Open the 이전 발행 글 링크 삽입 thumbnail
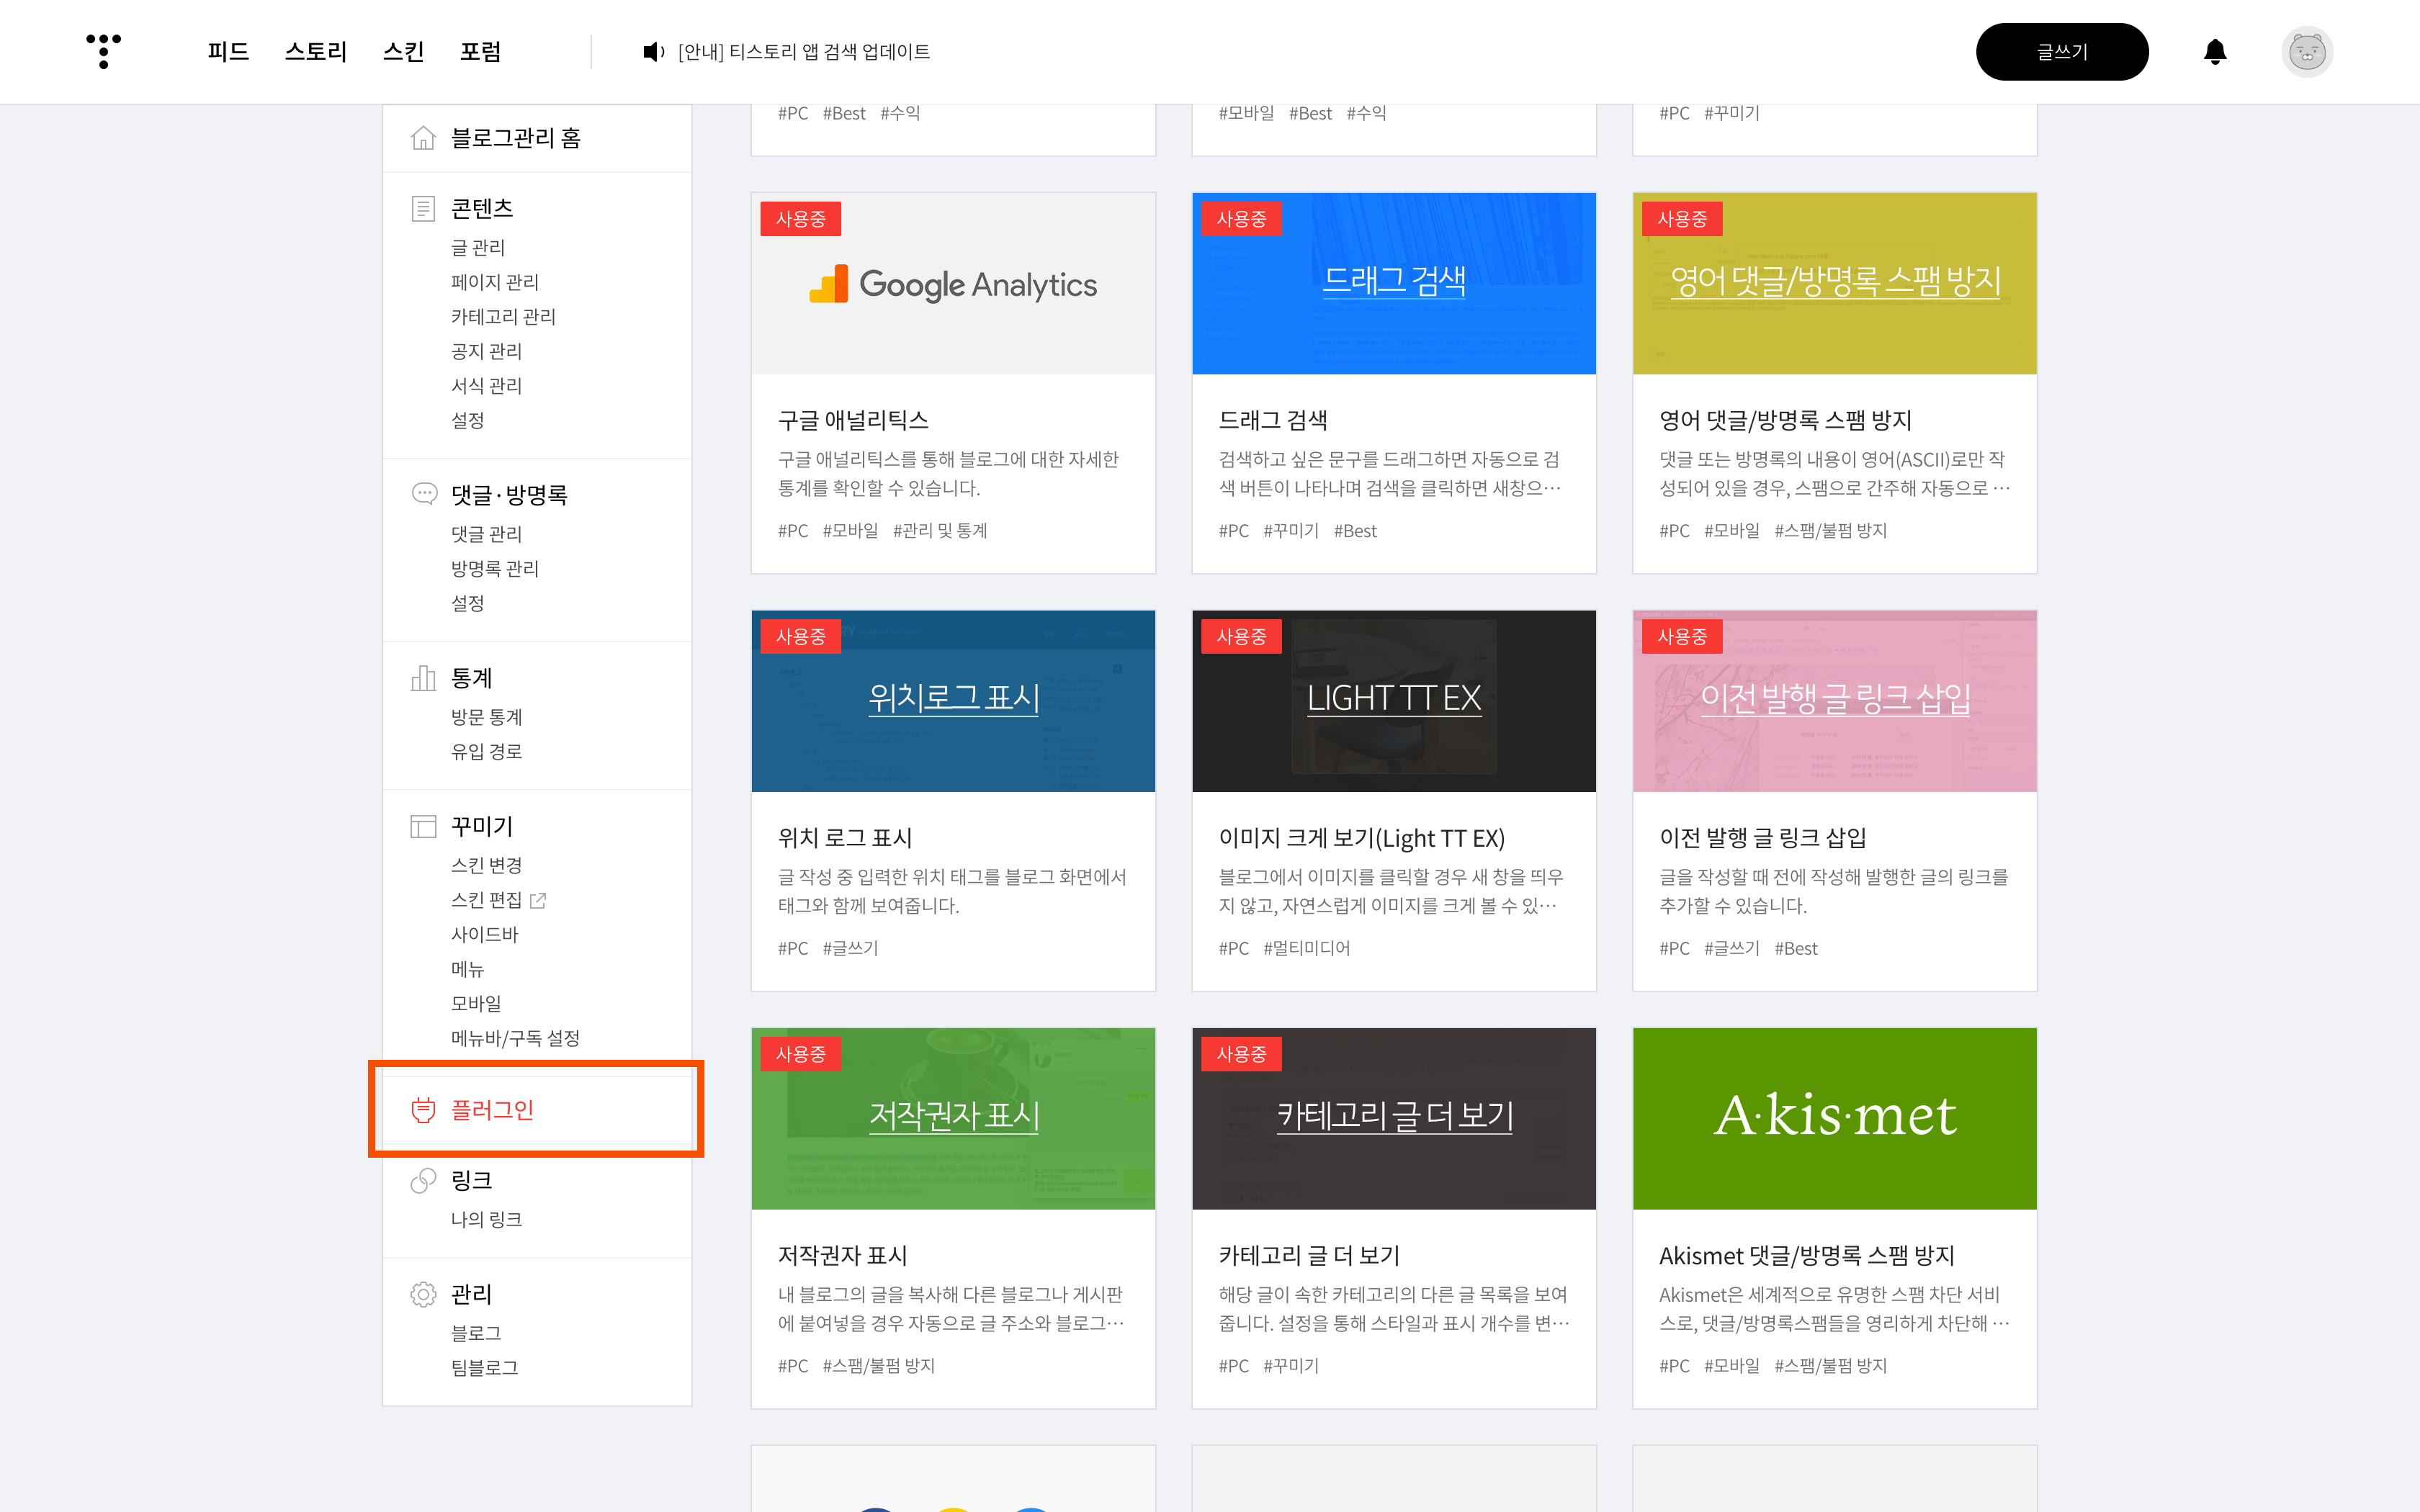This screenshot has height=1512, width=2420. [x=1835, y=701]
